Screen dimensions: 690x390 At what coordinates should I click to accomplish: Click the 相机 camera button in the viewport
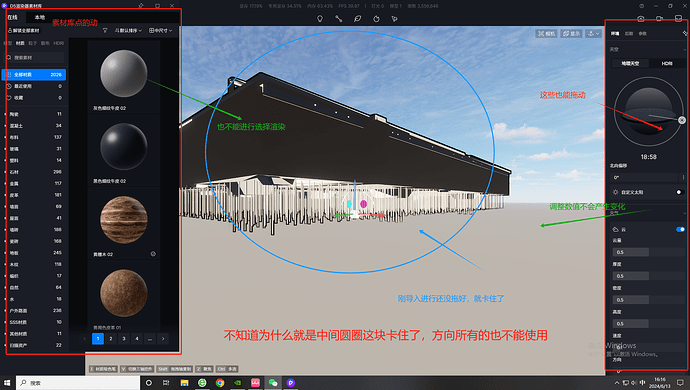pyautogui.click(x=546, y=33)
